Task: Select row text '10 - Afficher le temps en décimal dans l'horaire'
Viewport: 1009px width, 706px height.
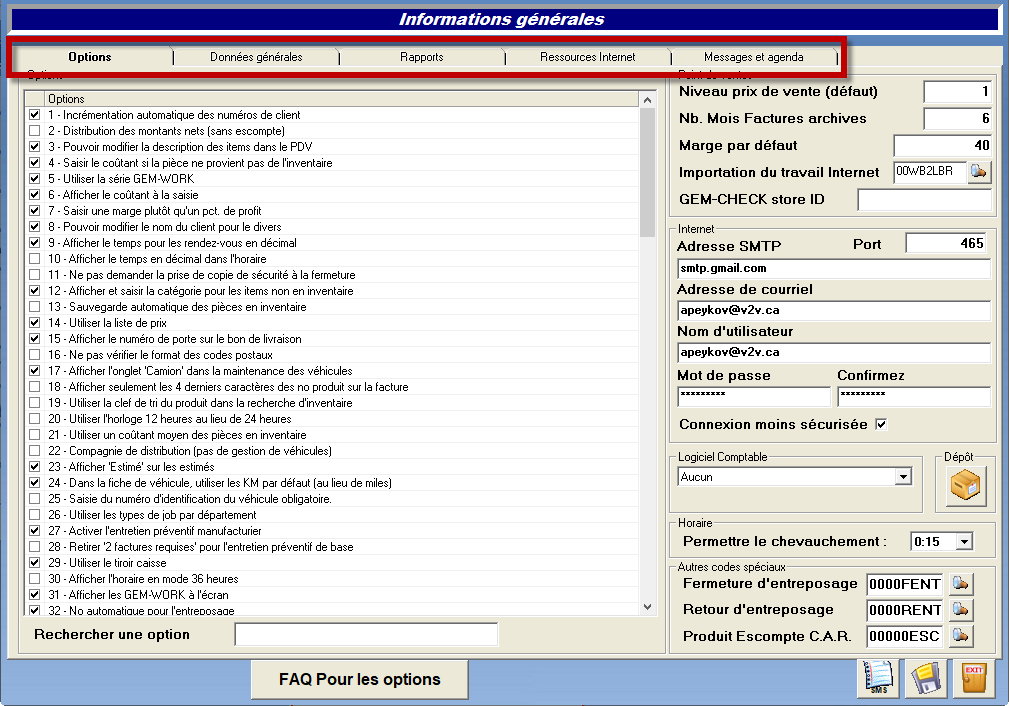Action: point(157,259)
